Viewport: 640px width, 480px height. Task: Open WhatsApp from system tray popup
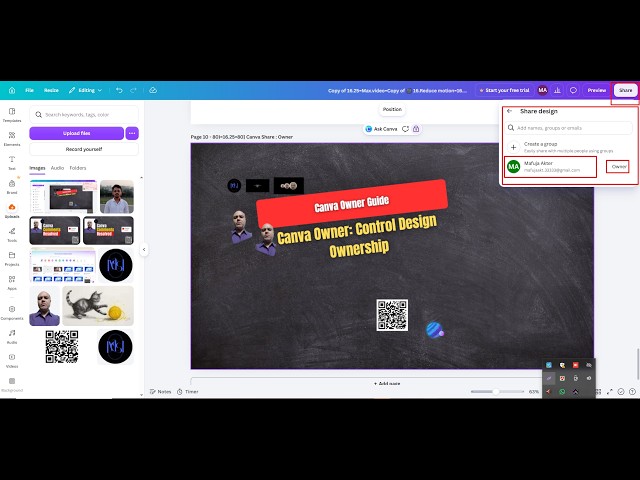click(562, 391)
